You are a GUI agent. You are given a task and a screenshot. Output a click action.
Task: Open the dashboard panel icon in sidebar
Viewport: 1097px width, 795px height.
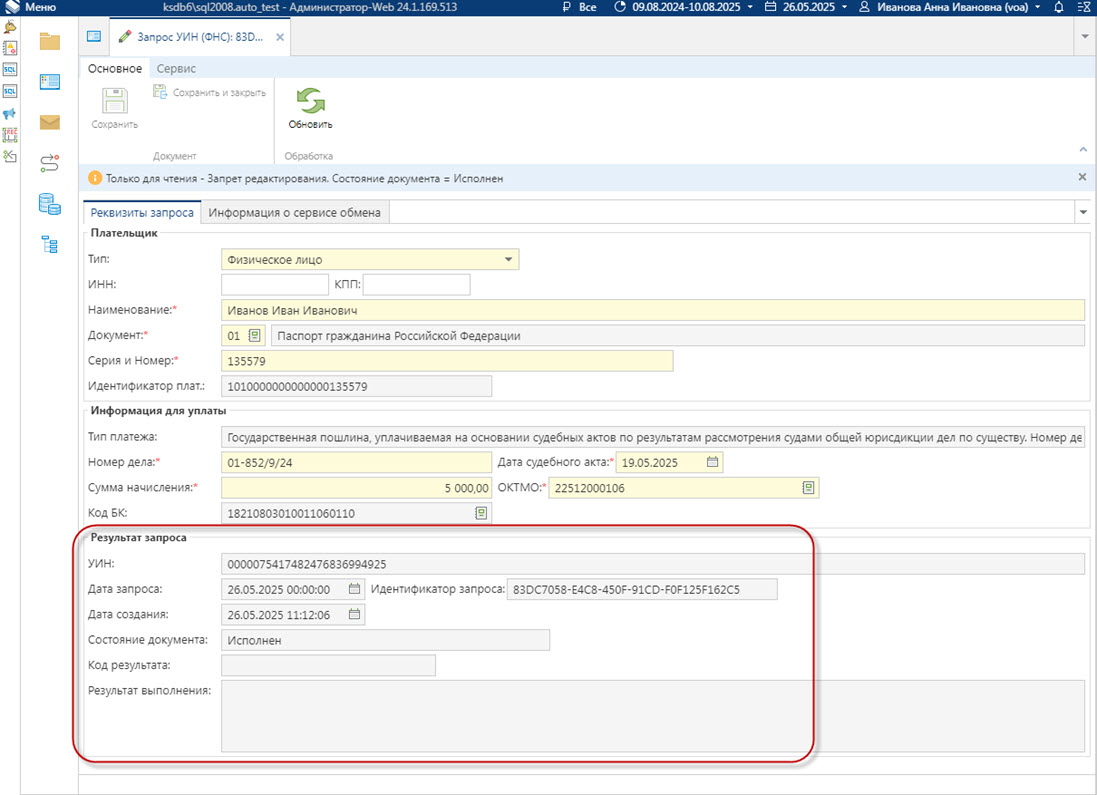50,83
